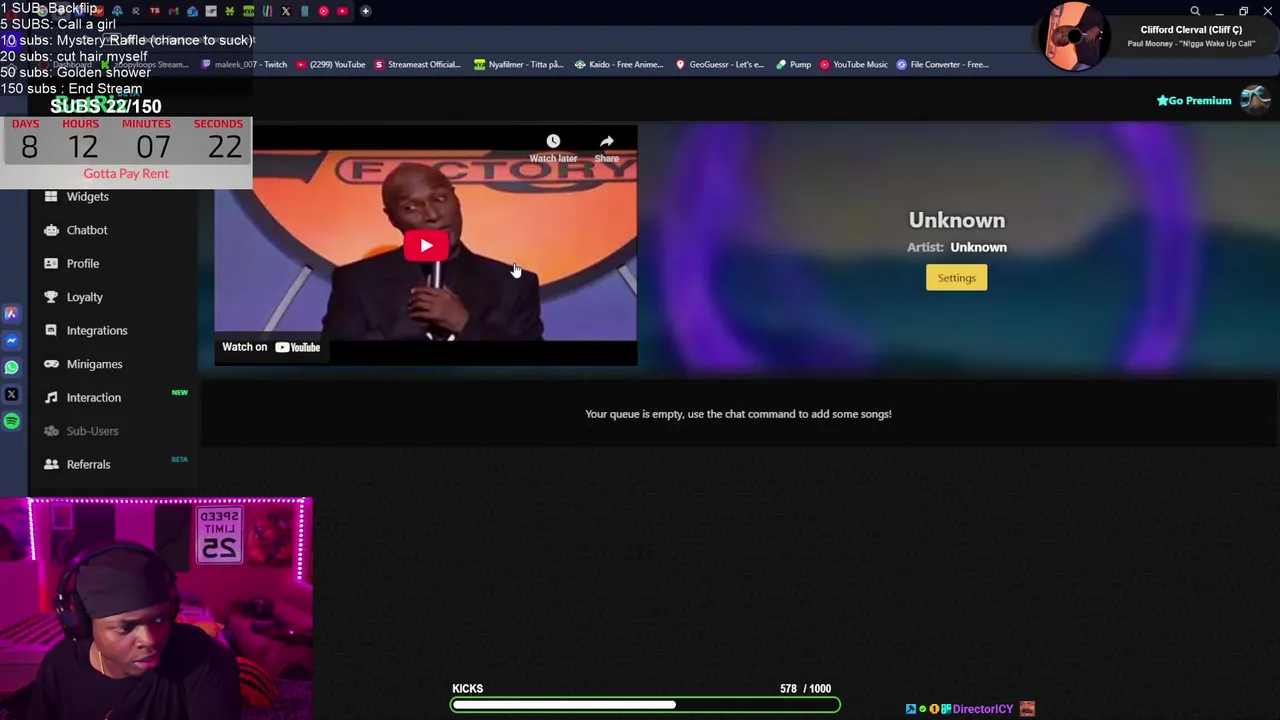
Task: Open the Nyafilmer bookmark
Action: point(518,65)
